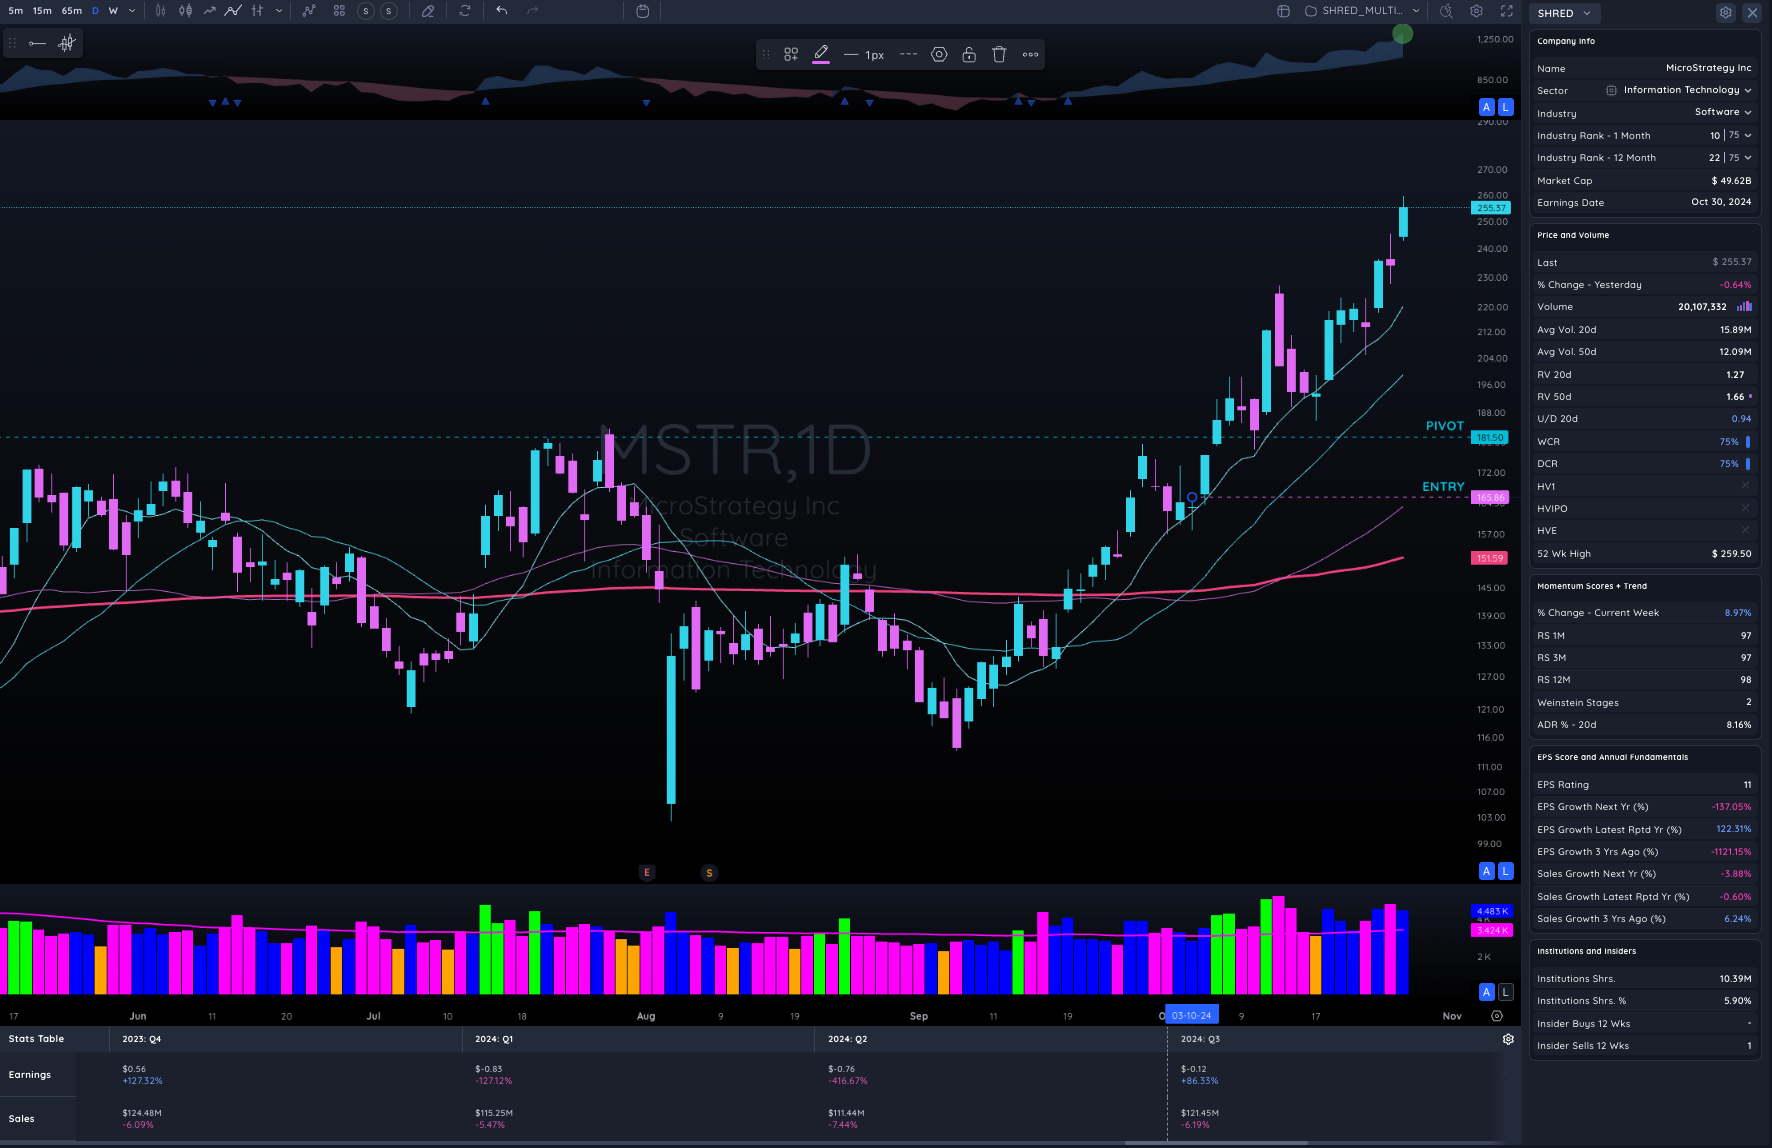This screenshot has height=1148, width=1772.
Task: Open SHRED_MULTI layout dropdown
Action: coord(1362,11)
